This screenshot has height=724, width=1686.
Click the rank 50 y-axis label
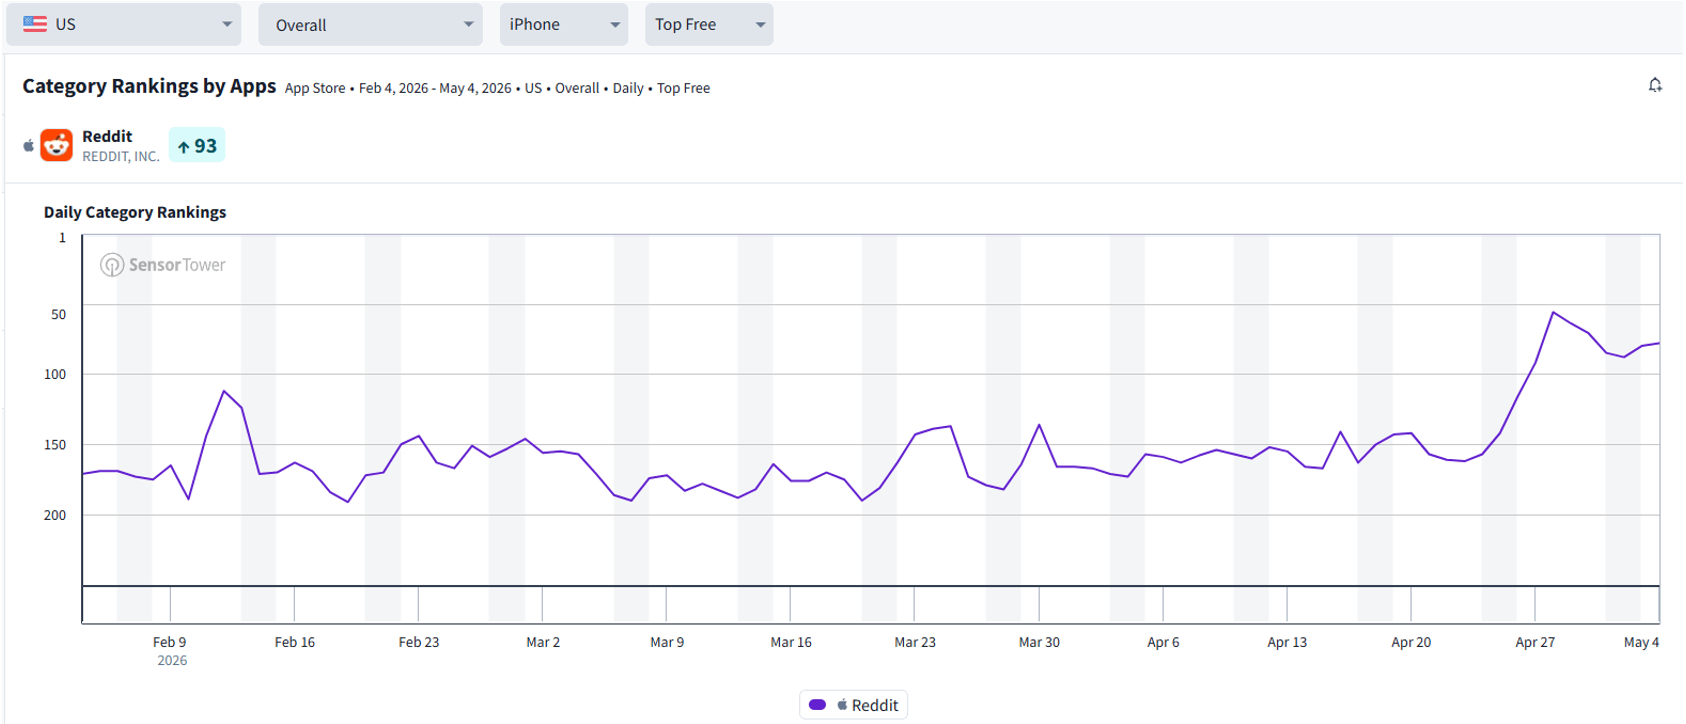coord(59,314)
